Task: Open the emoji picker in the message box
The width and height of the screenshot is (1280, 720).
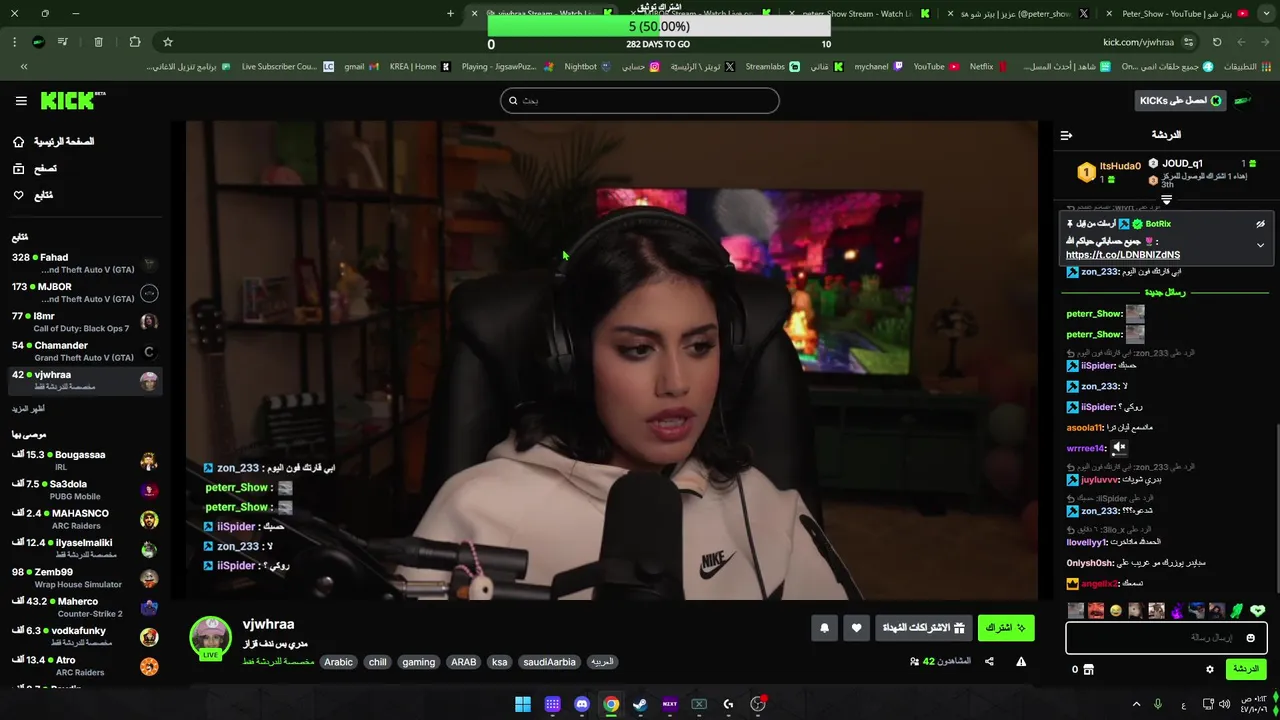Action: click(x=1250, y=638)
